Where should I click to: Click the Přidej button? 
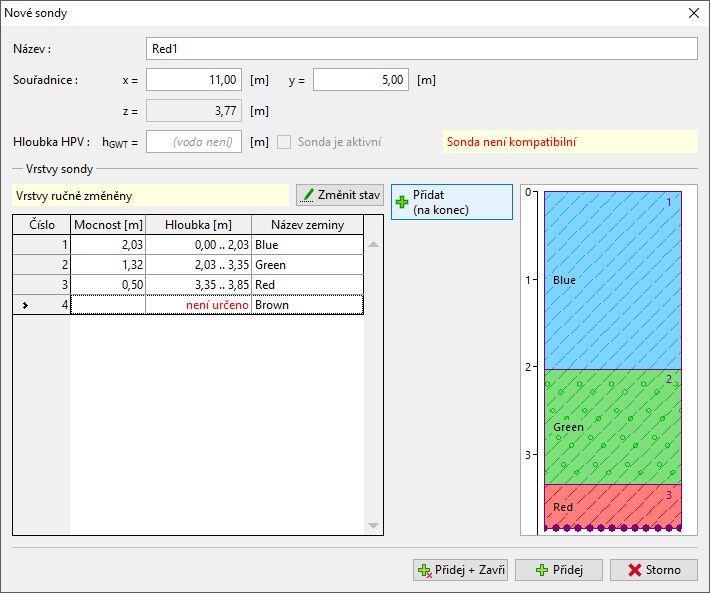(559, 570)
